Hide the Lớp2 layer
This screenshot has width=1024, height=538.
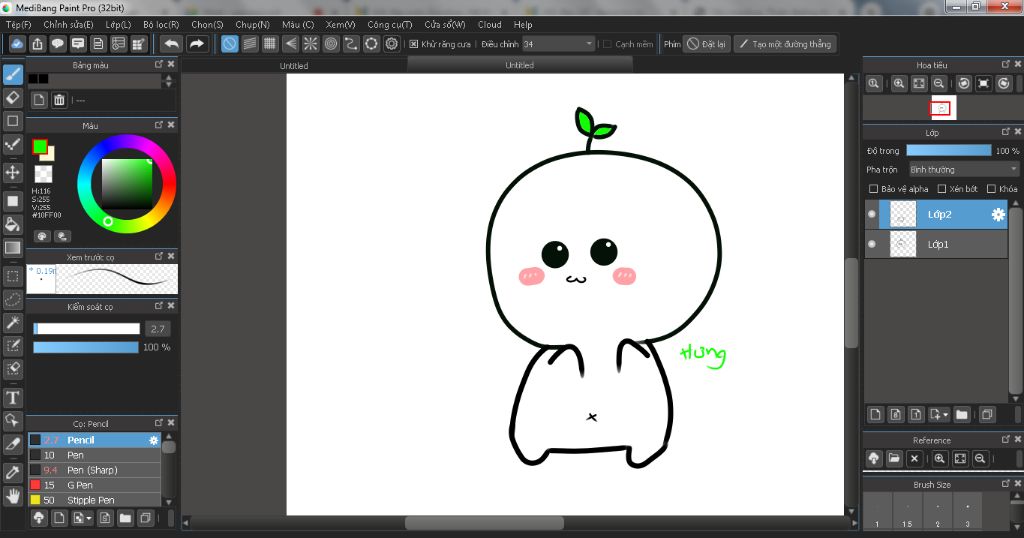click(872, 214)
